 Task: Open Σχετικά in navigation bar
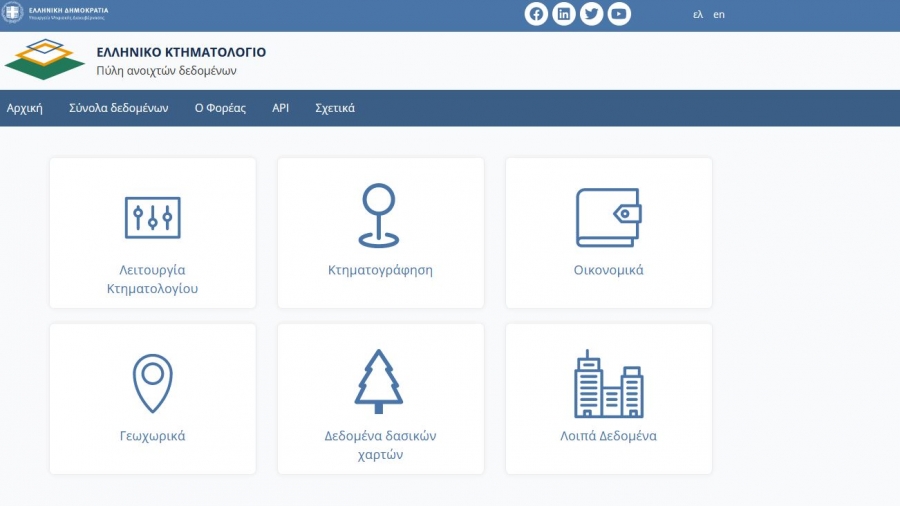[x=335, y=108]
